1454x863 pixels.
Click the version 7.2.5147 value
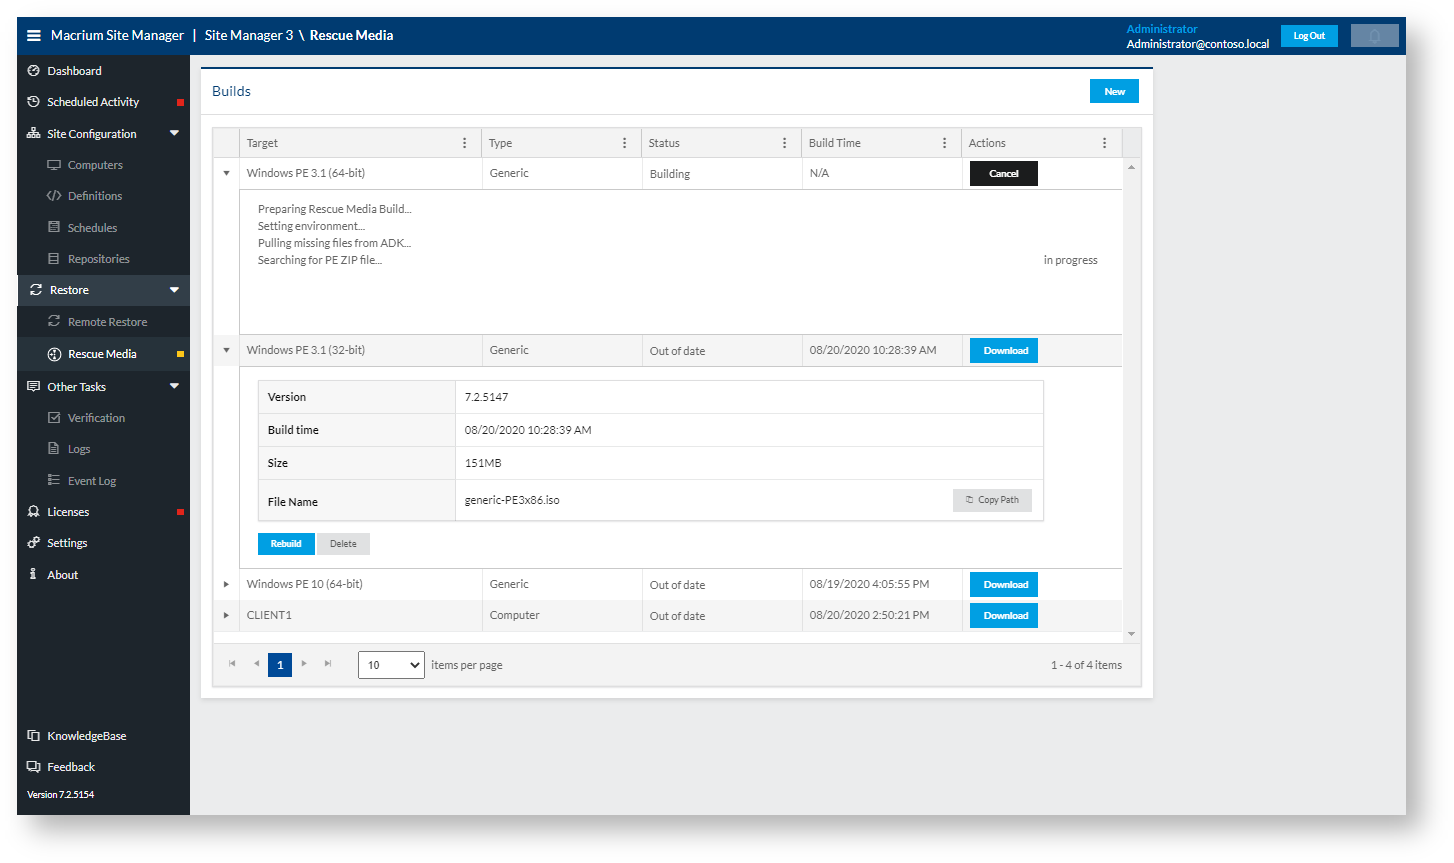tap(487, 397)
